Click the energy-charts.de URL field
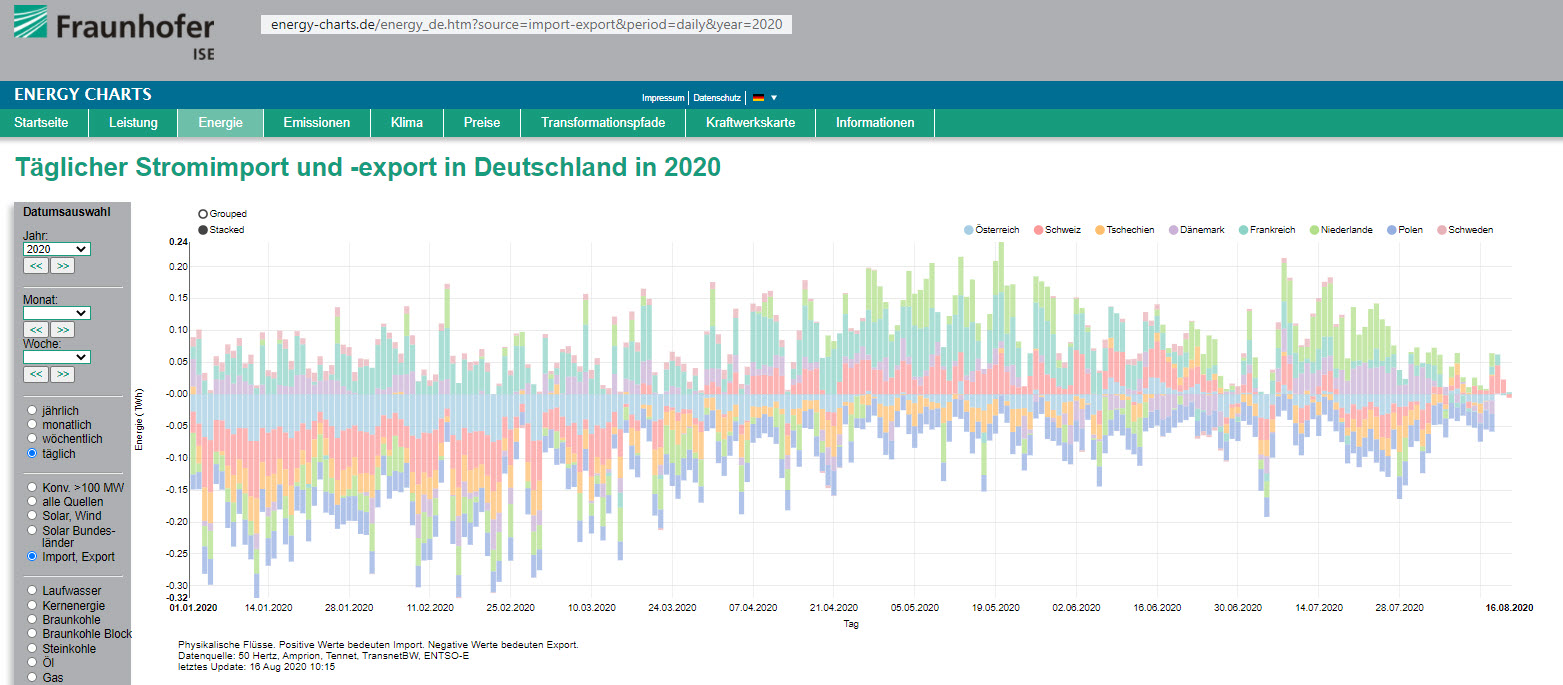Image resolution: width=1563 pixels, height=685 pixels. tap(526, 24)
